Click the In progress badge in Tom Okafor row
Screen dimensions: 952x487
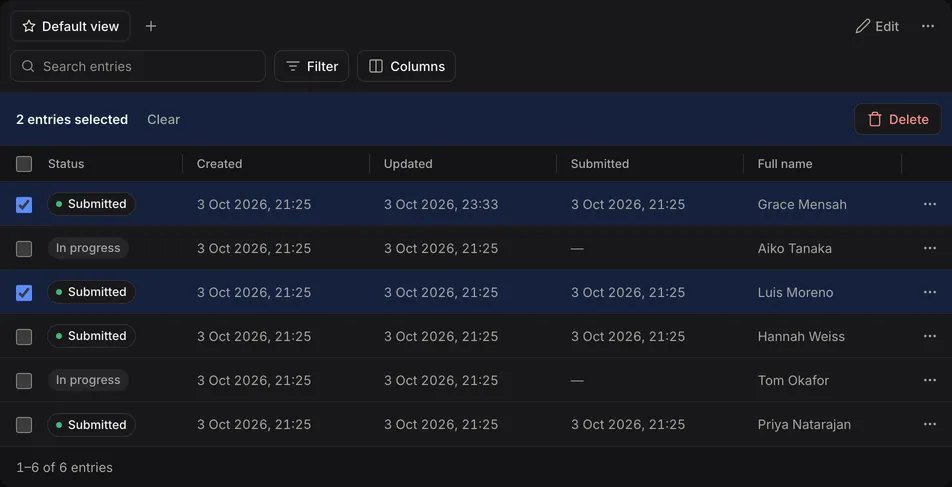[88, 380]
